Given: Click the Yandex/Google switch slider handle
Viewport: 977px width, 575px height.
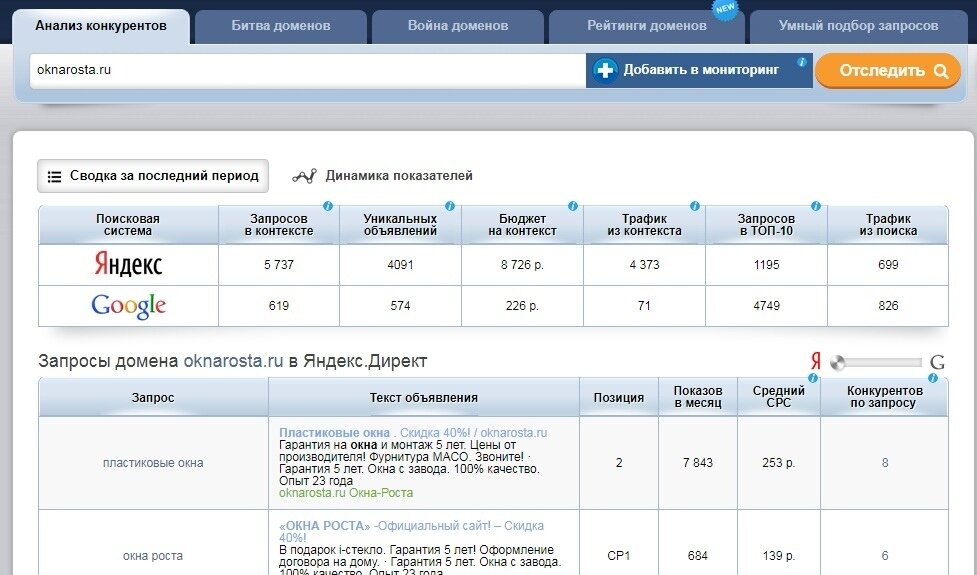Looking at the screenshot, I should pos(838,363).
